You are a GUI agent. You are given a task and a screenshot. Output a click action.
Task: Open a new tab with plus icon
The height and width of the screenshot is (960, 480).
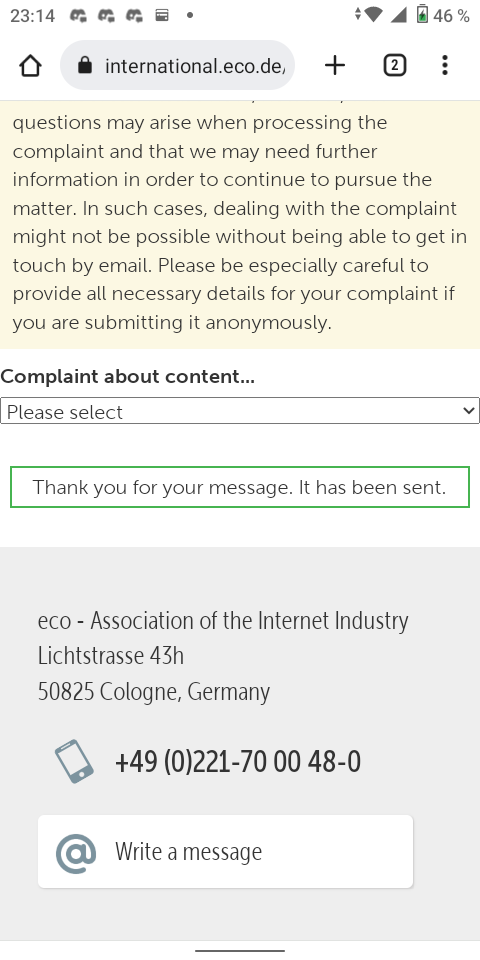(335, 66)
